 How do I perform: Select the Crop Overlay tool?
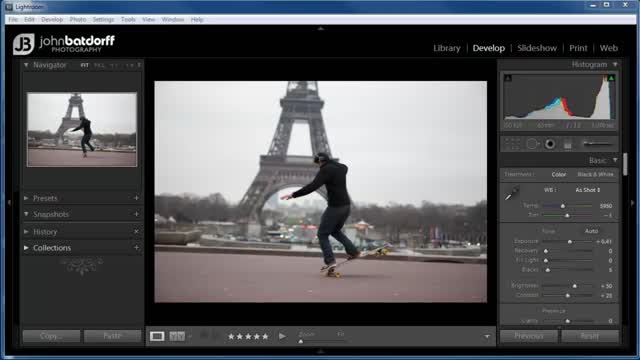[512, 144]
